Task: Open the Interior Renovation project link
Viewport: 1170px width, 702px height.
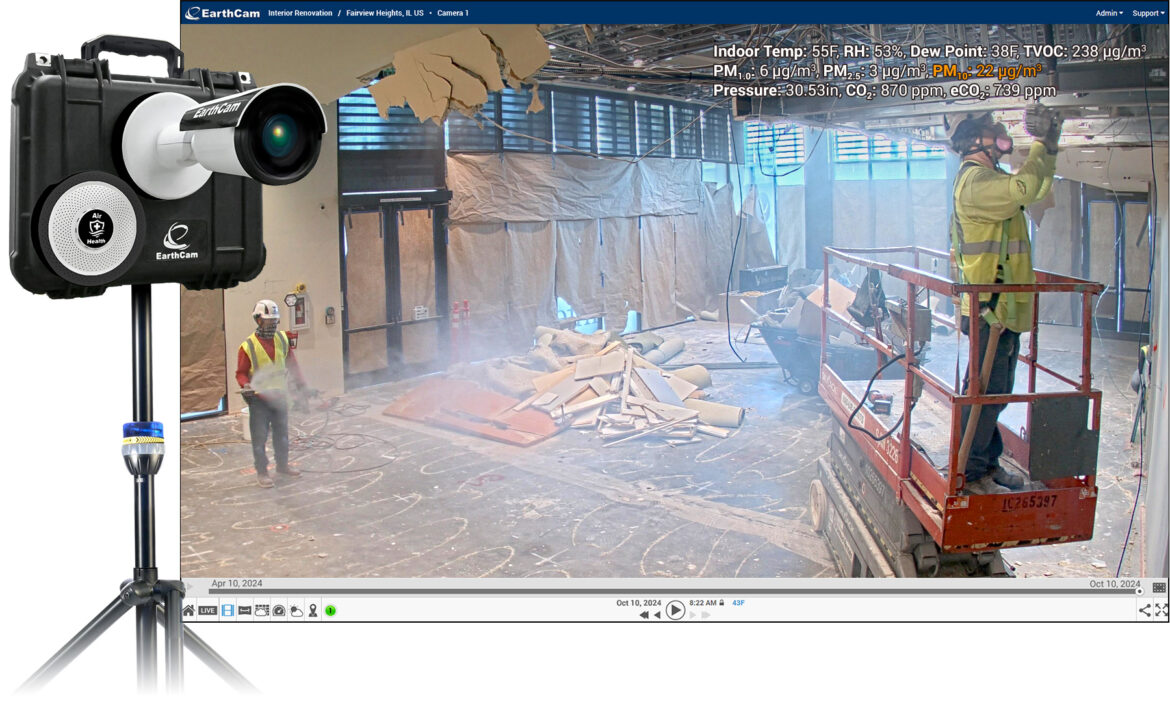Action: pyautogui.click(x=300, y=13)
